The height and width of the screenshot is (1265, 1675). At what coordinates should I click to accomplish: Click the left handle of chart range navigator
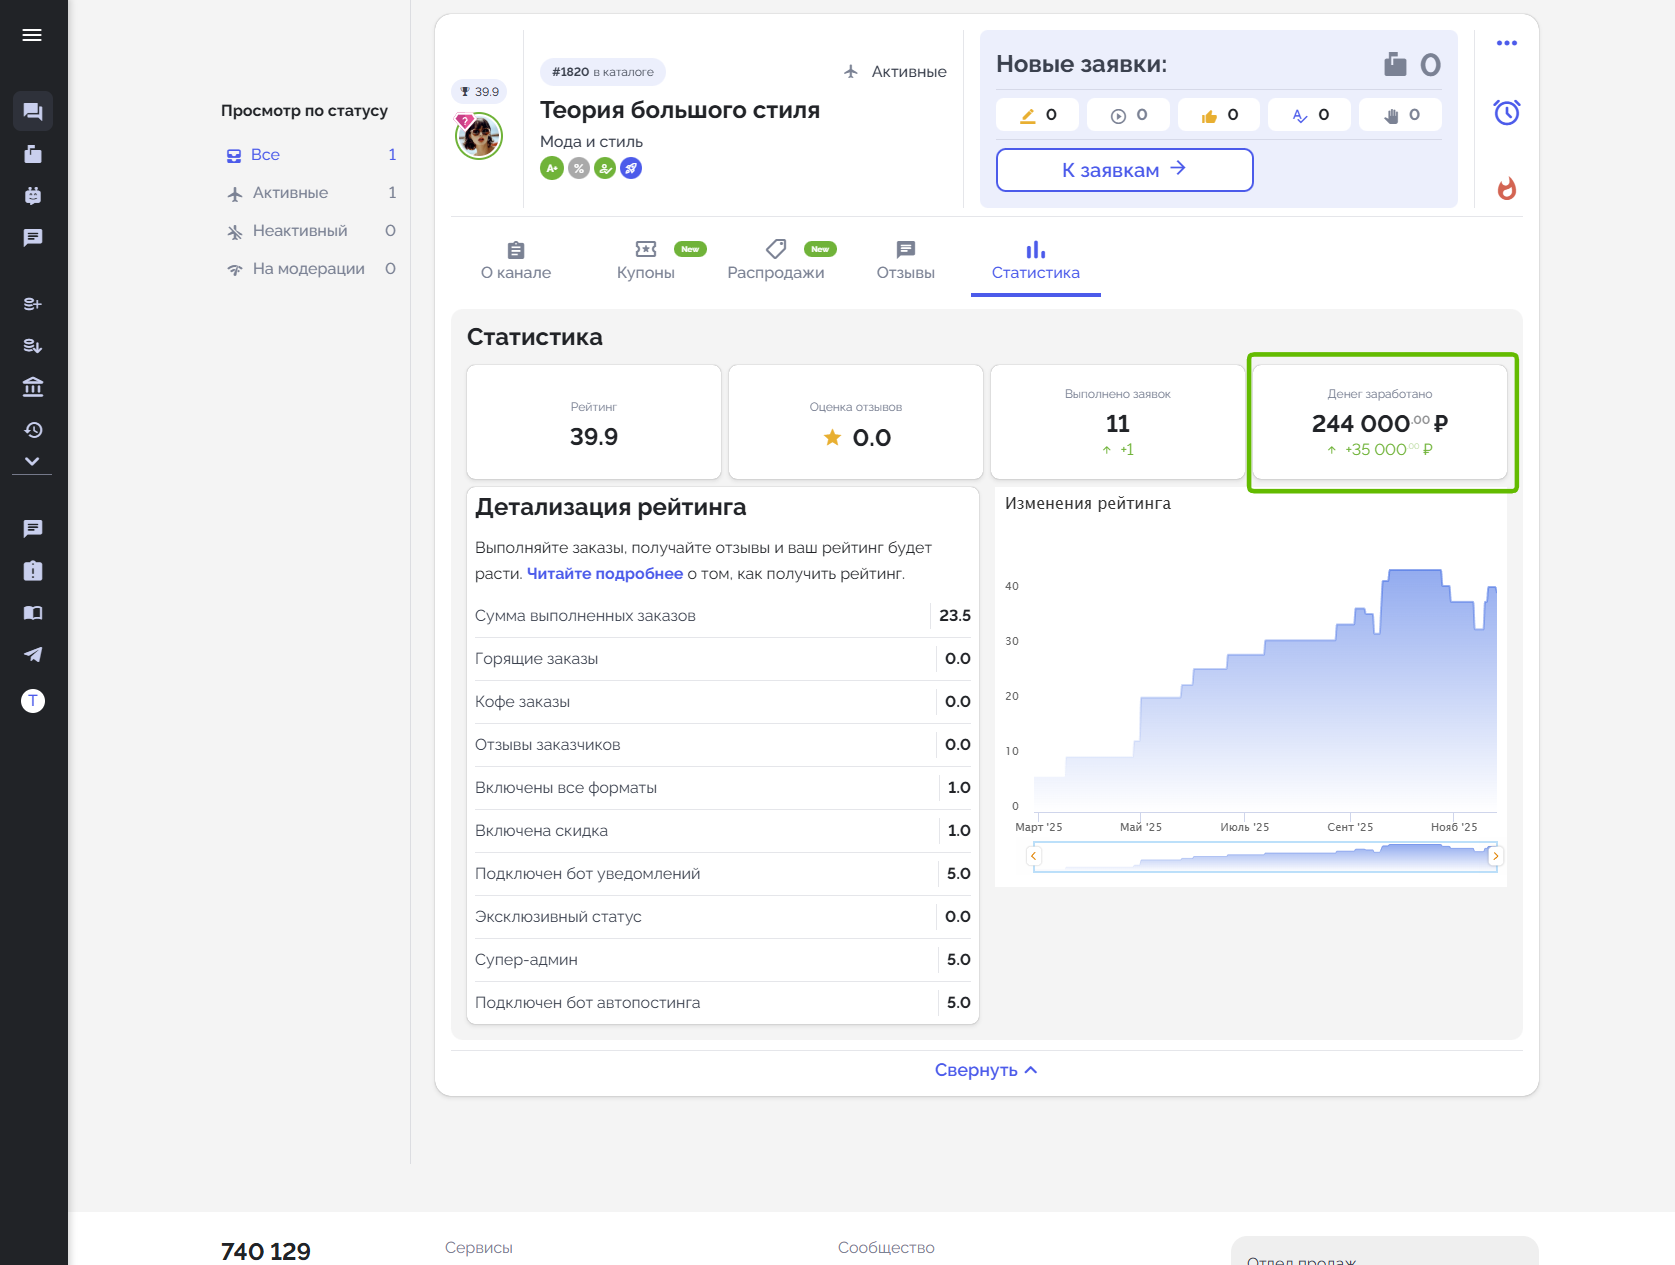tap(1034, 856)
